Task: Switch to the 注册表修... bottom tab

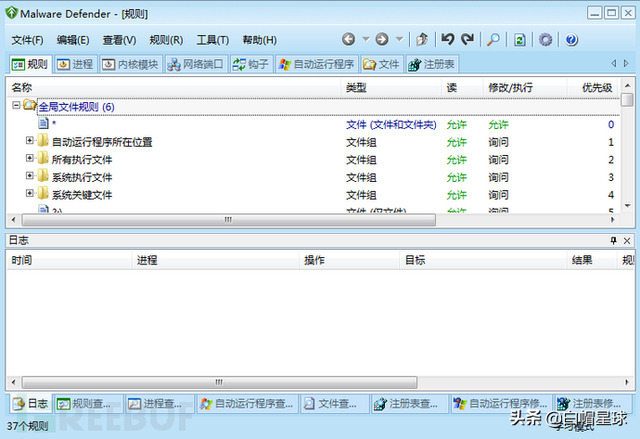Action: point(594,404)
